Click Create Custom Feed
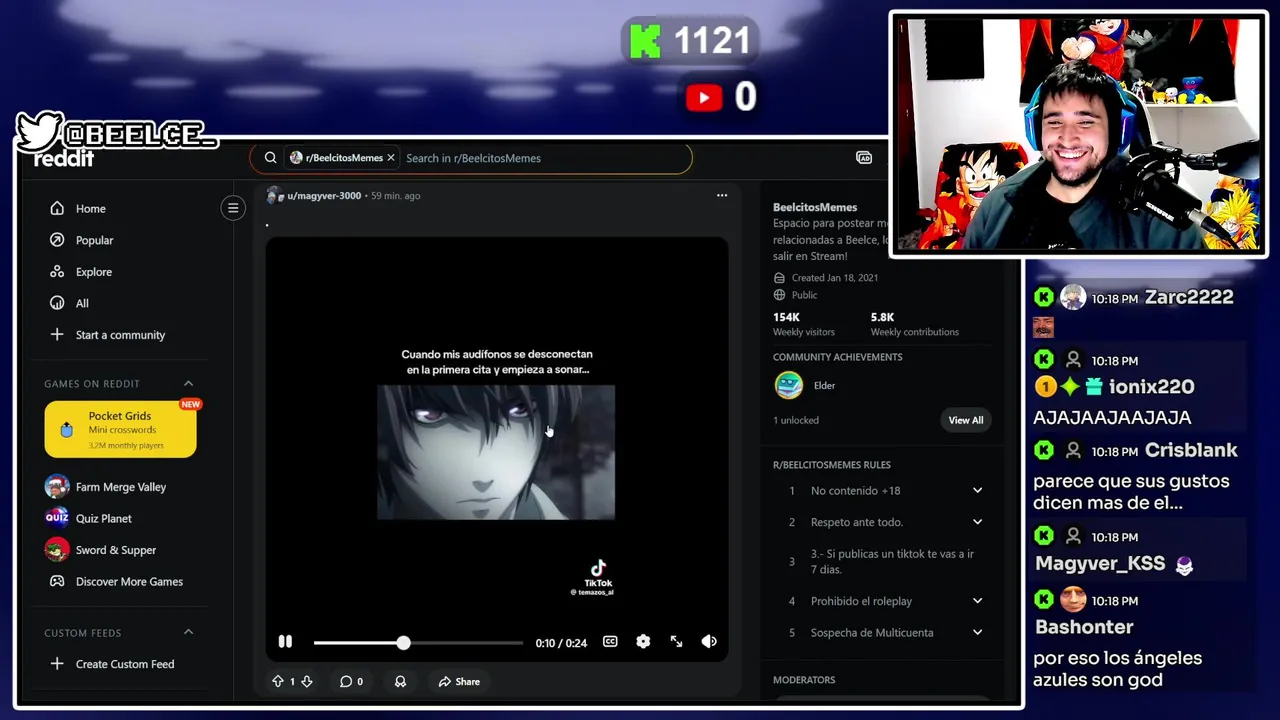1280x720 pixels. tap(124, 664)
